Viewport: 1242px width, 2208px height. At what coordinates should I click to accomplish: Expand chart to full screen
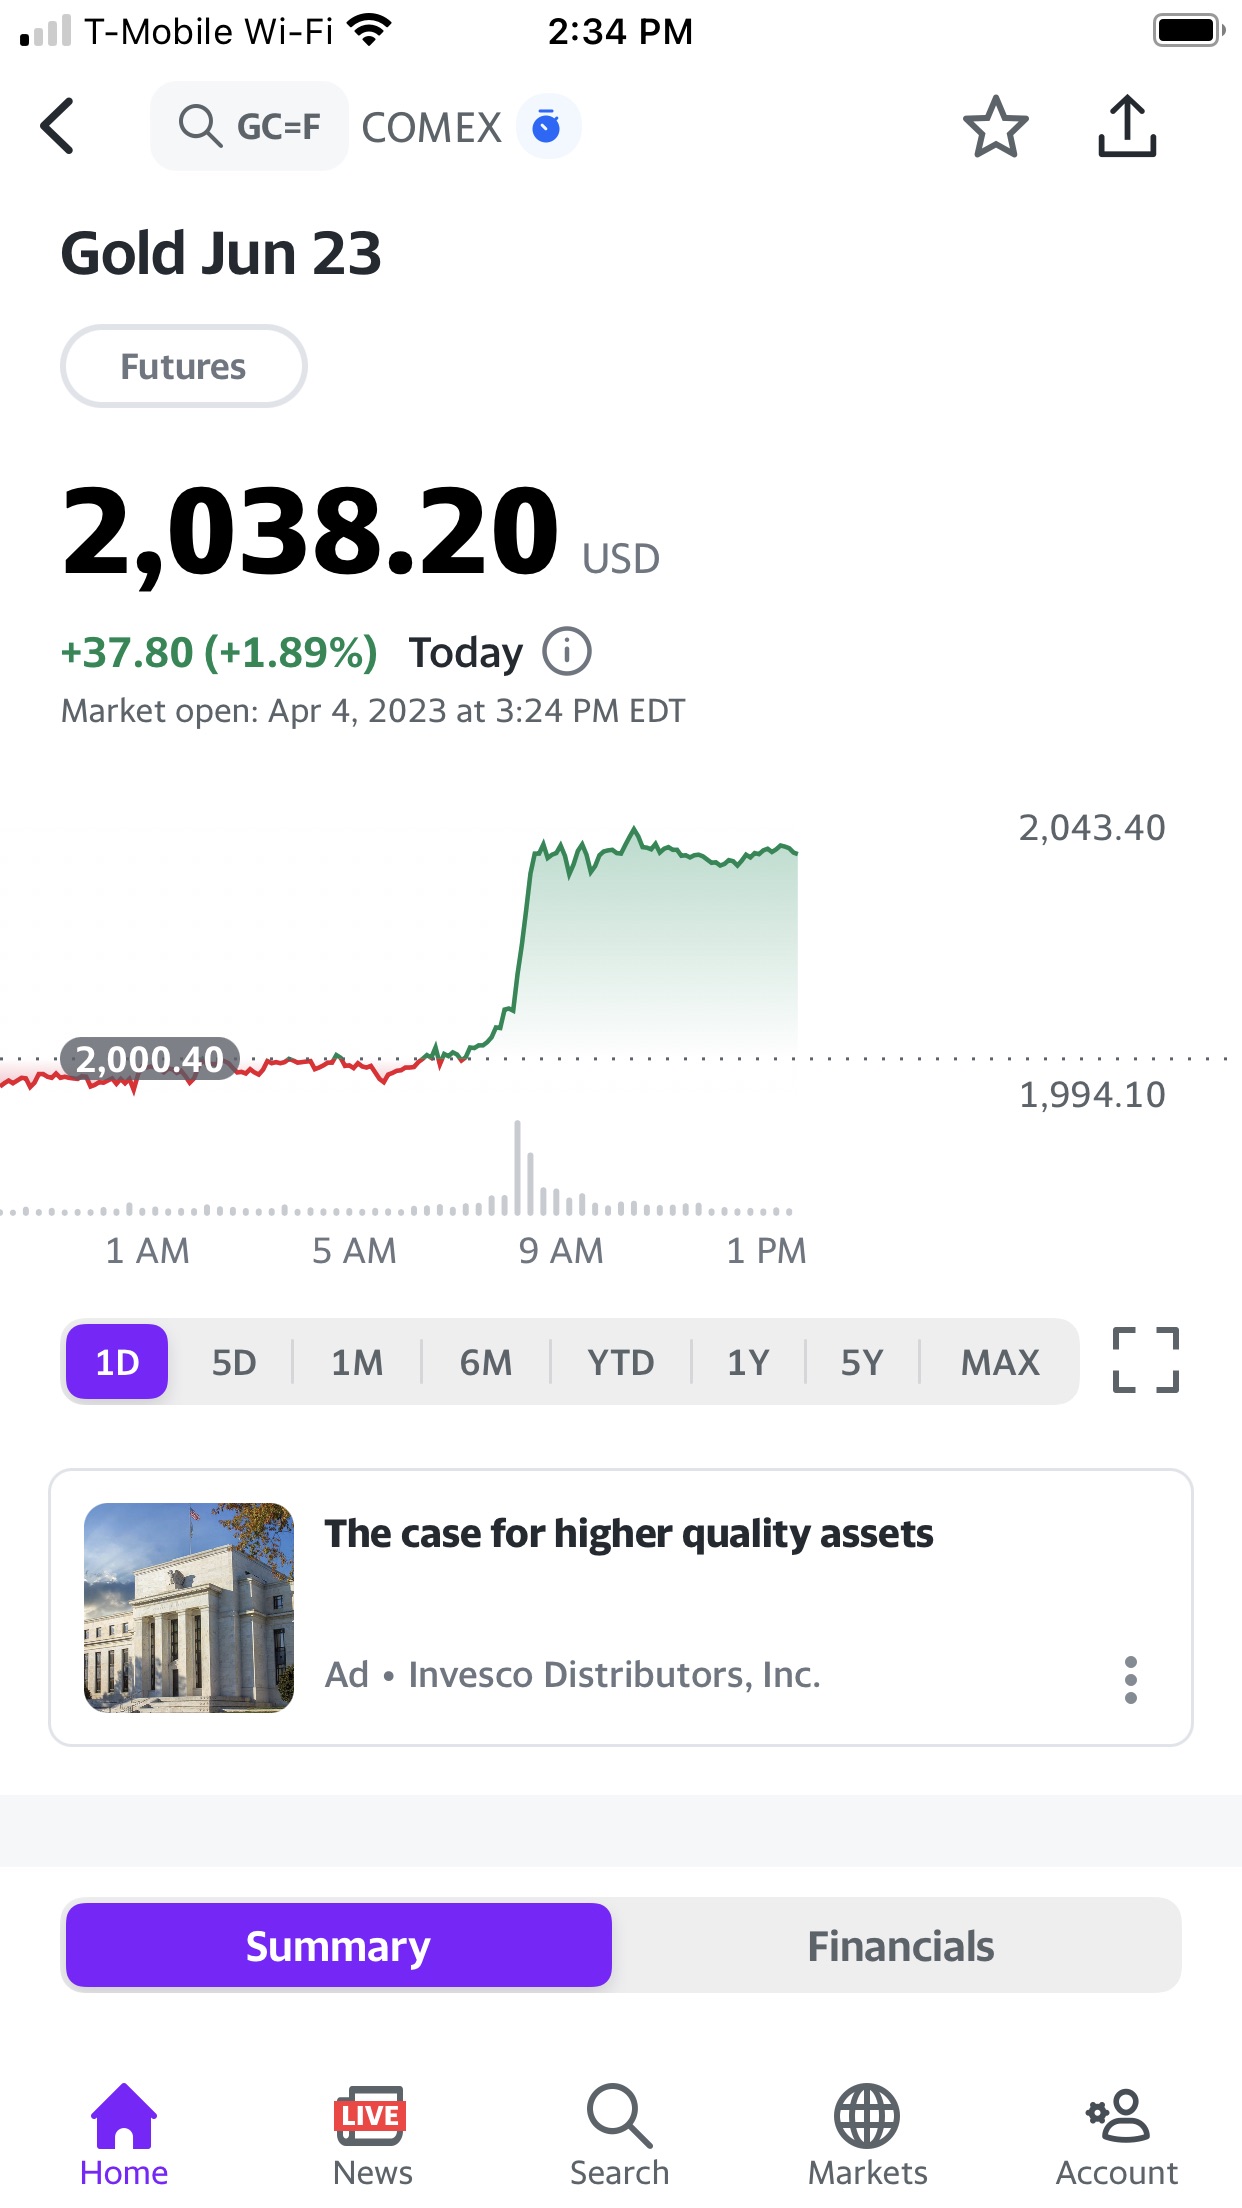(1146, 1360)
